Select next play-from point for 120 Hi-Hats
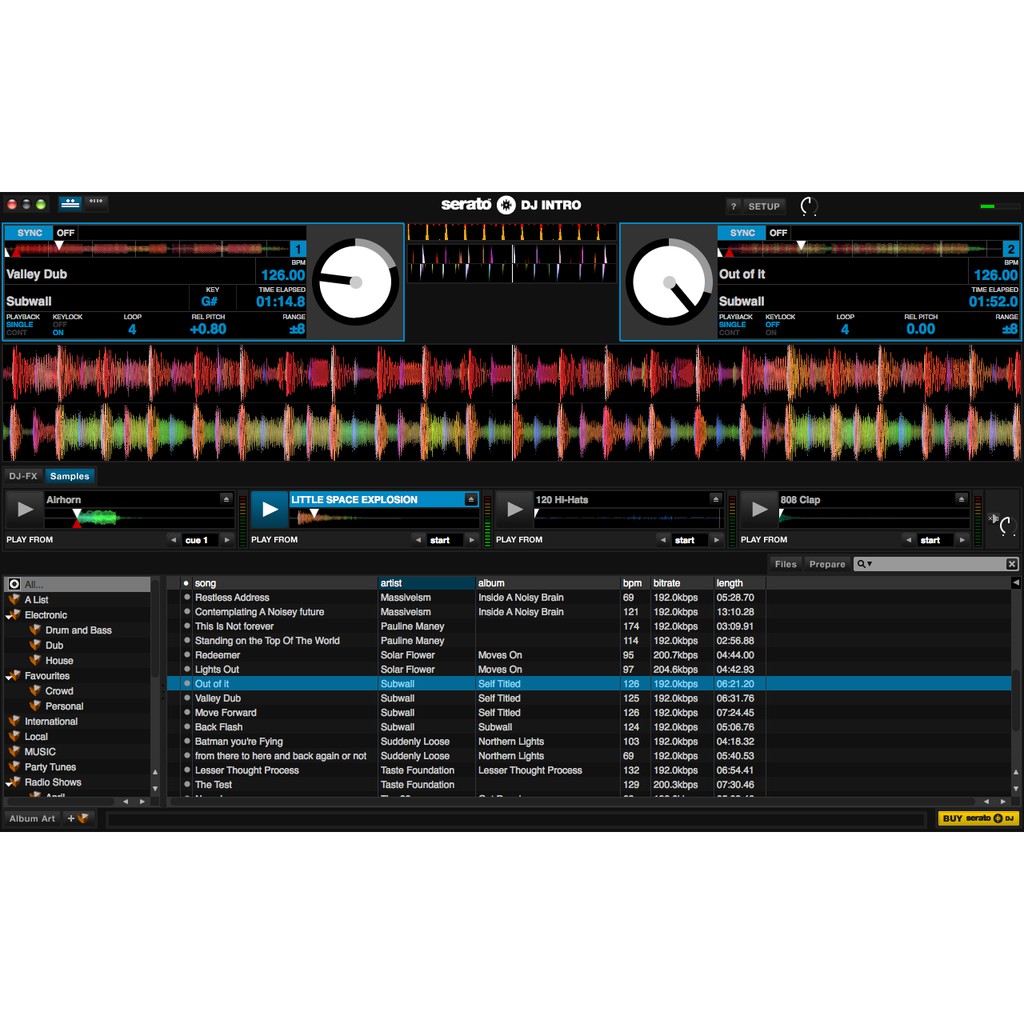The height and width of the screenshot is (1024, 1024). pos(716,540)
